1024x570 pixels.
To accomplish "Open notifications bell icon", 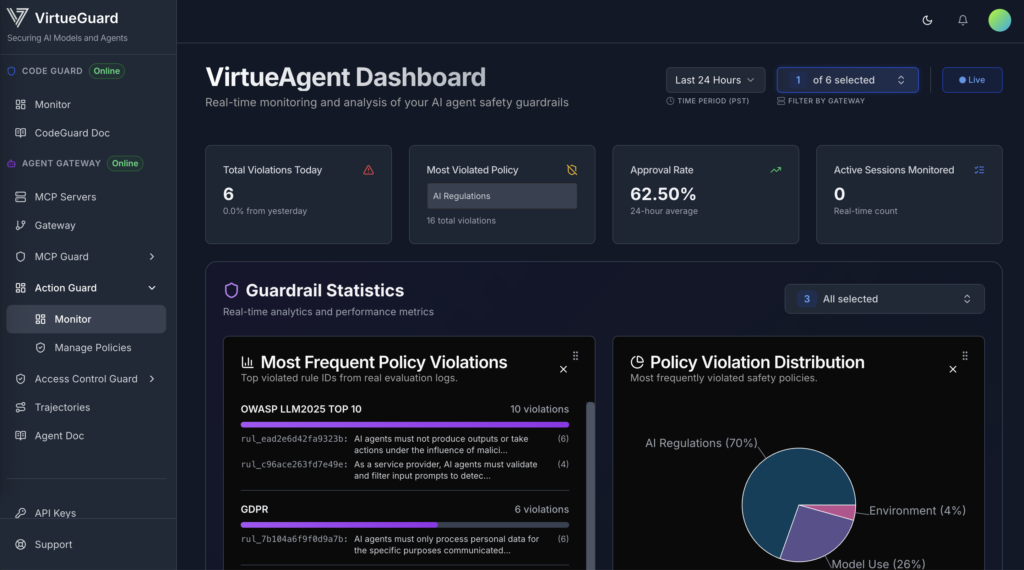I will [963, 20].
